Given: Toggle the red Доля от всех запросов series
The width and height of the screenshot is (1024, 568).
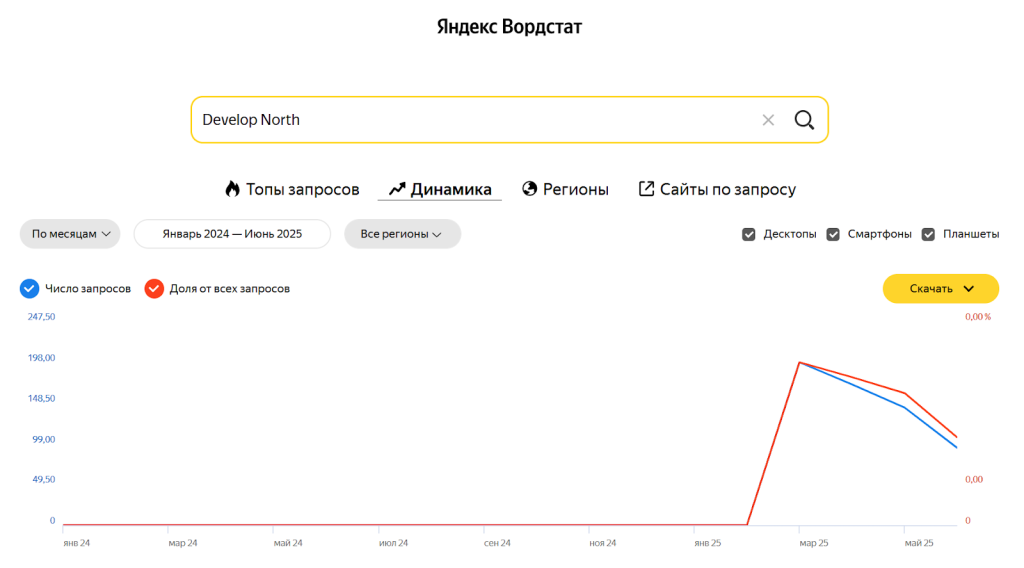Looking at the screenshot, I should point(154,289).
